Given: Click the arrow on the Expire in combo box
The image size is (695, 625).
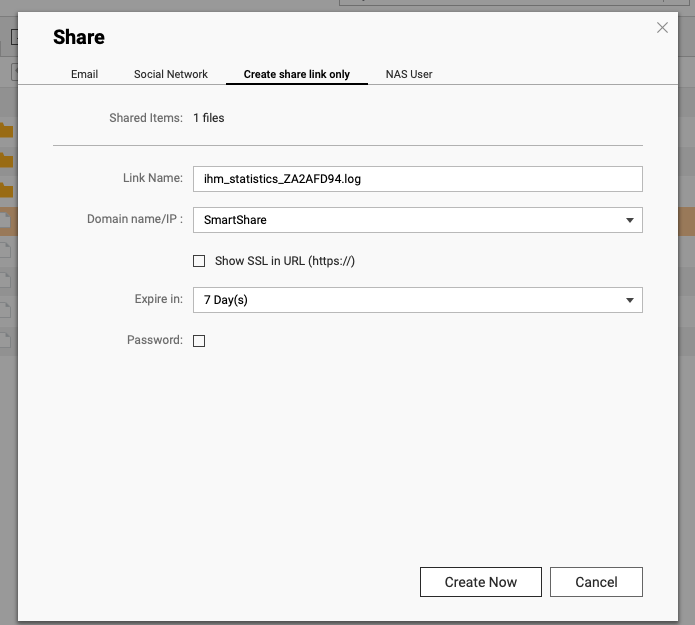Looking at the screenshot, I should coord(629,300).
